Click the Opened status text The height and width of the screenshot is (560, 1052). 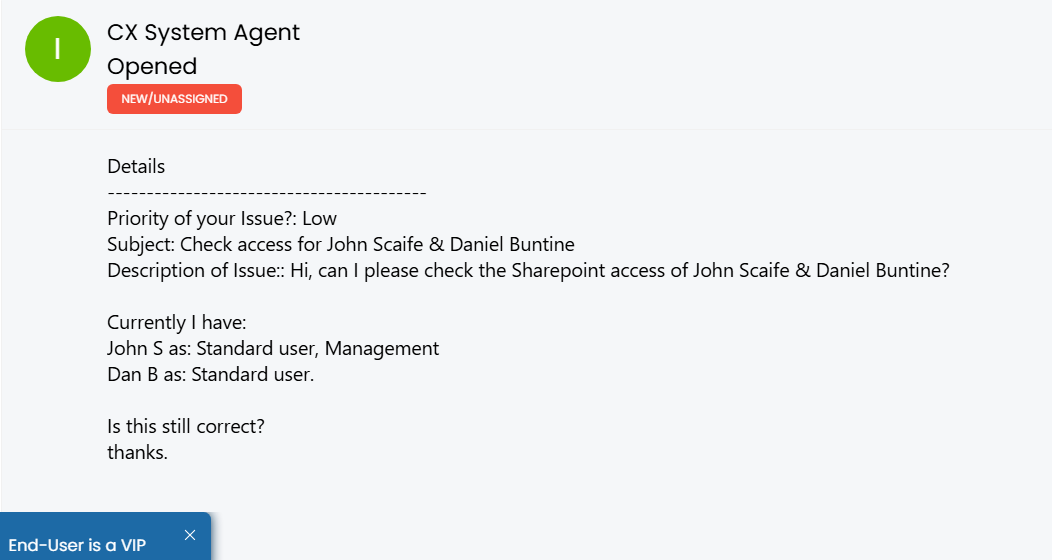152,66
